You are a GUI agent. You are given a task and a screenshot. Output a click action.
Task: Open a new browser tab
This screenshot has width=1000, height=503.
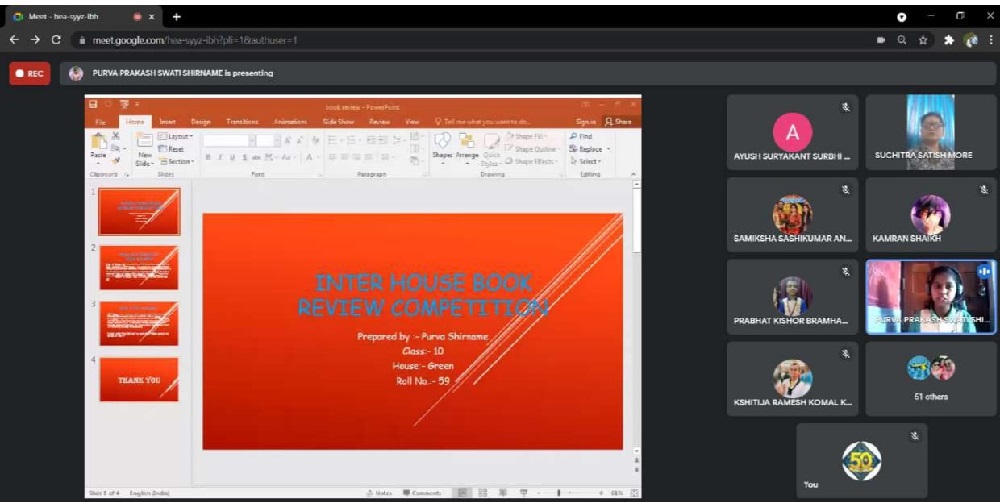(177, 16)
